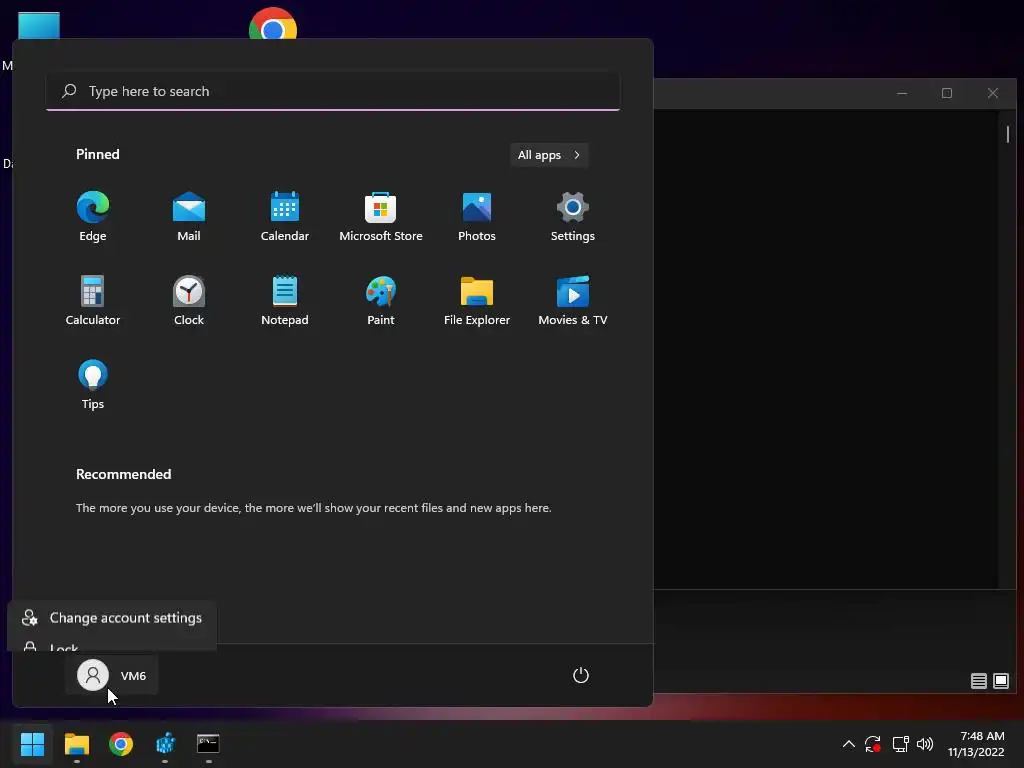Open the Edge browser from pinned apps
The height and width of the screenshot is (768, 1024).
93,217
